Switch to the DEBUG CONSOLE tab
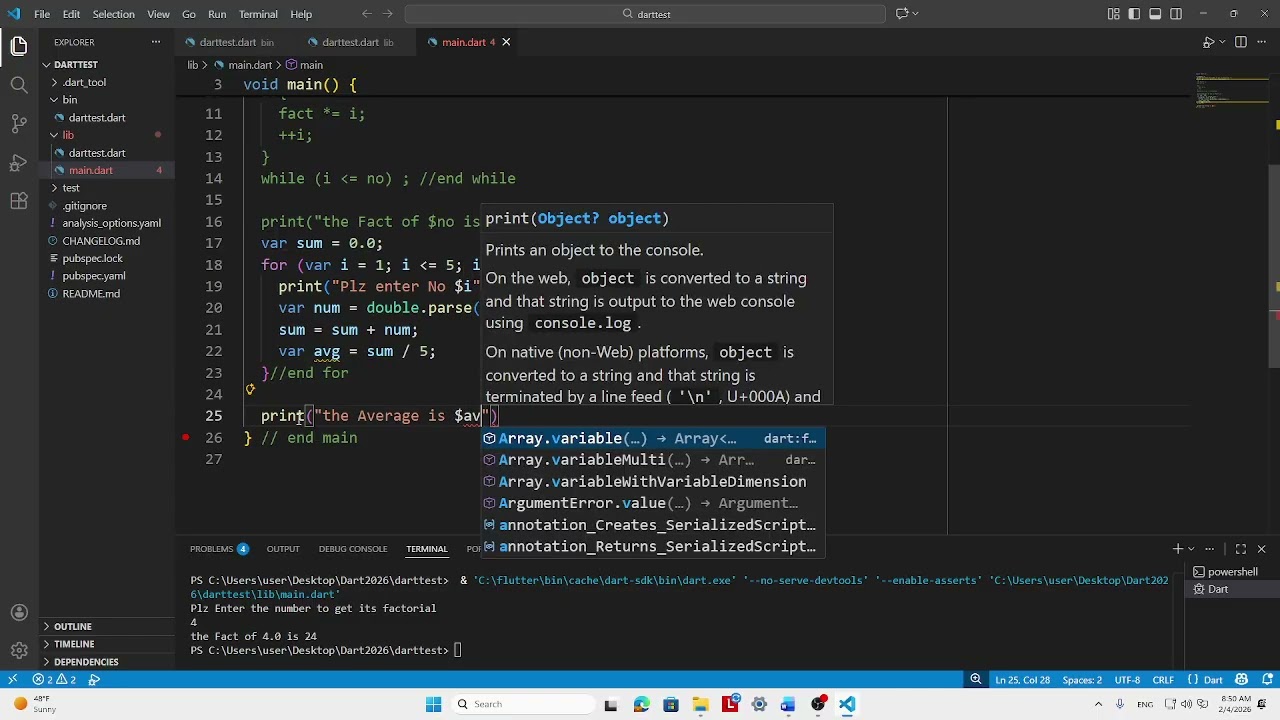 pos(353,549)
